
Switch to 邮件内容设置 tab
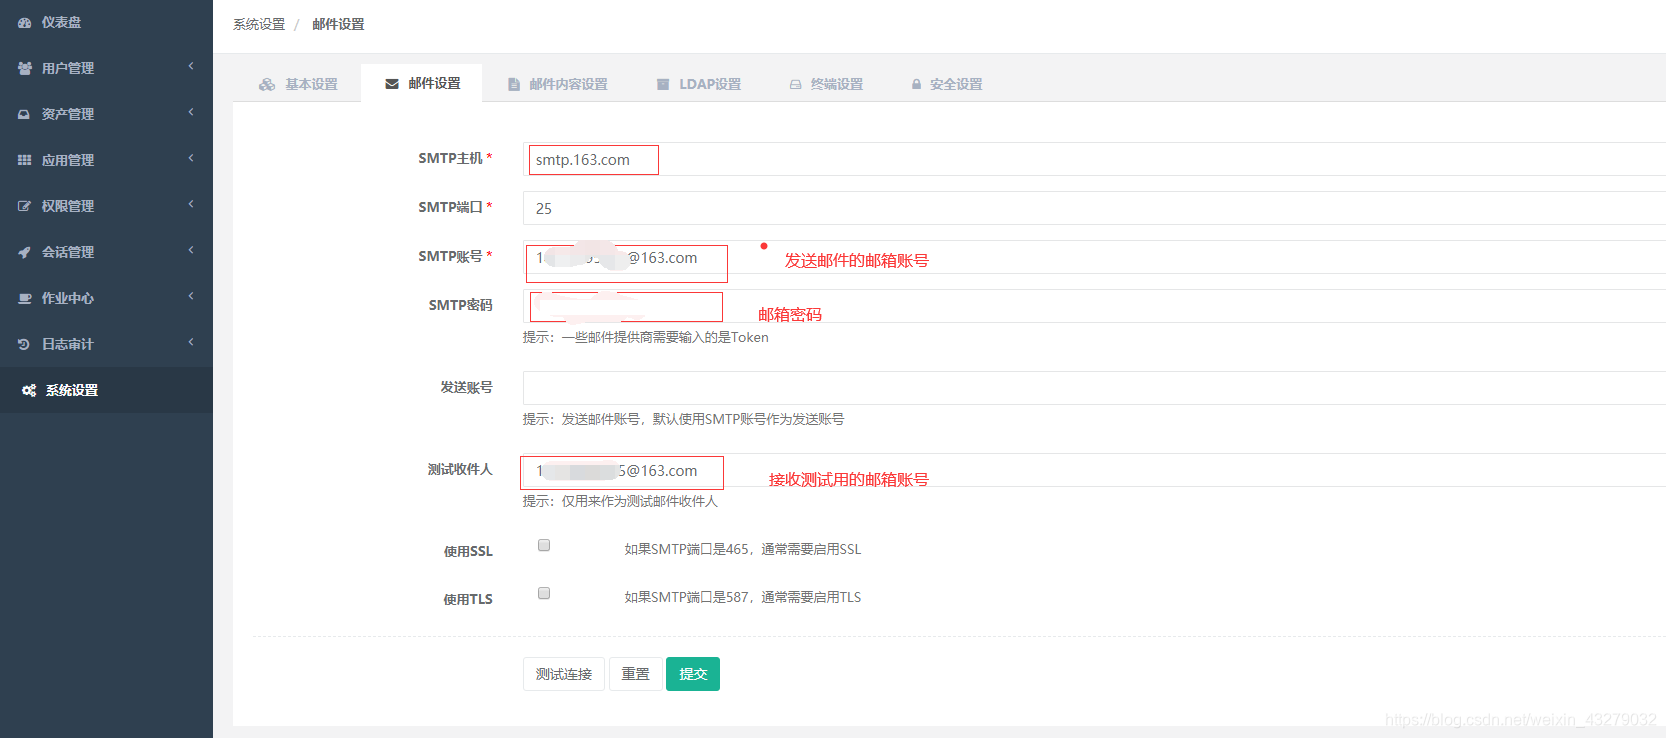click(x=558, y=84)
